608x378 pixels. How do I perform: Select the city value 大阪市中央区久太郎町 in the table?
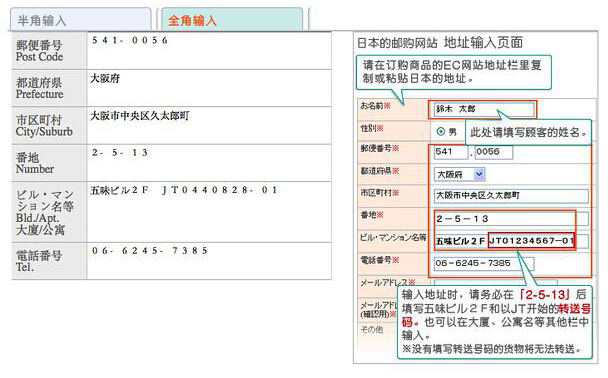pyautogui.click(x=140, y=116)
